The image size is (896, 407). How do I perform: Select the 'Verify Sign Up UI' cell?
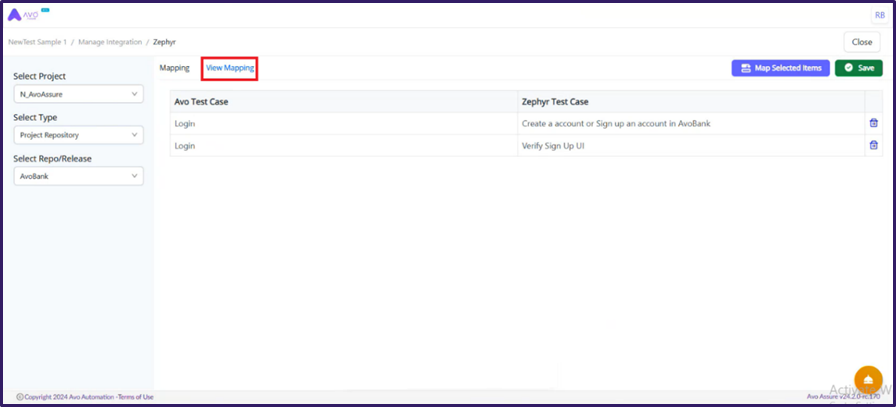553,145
